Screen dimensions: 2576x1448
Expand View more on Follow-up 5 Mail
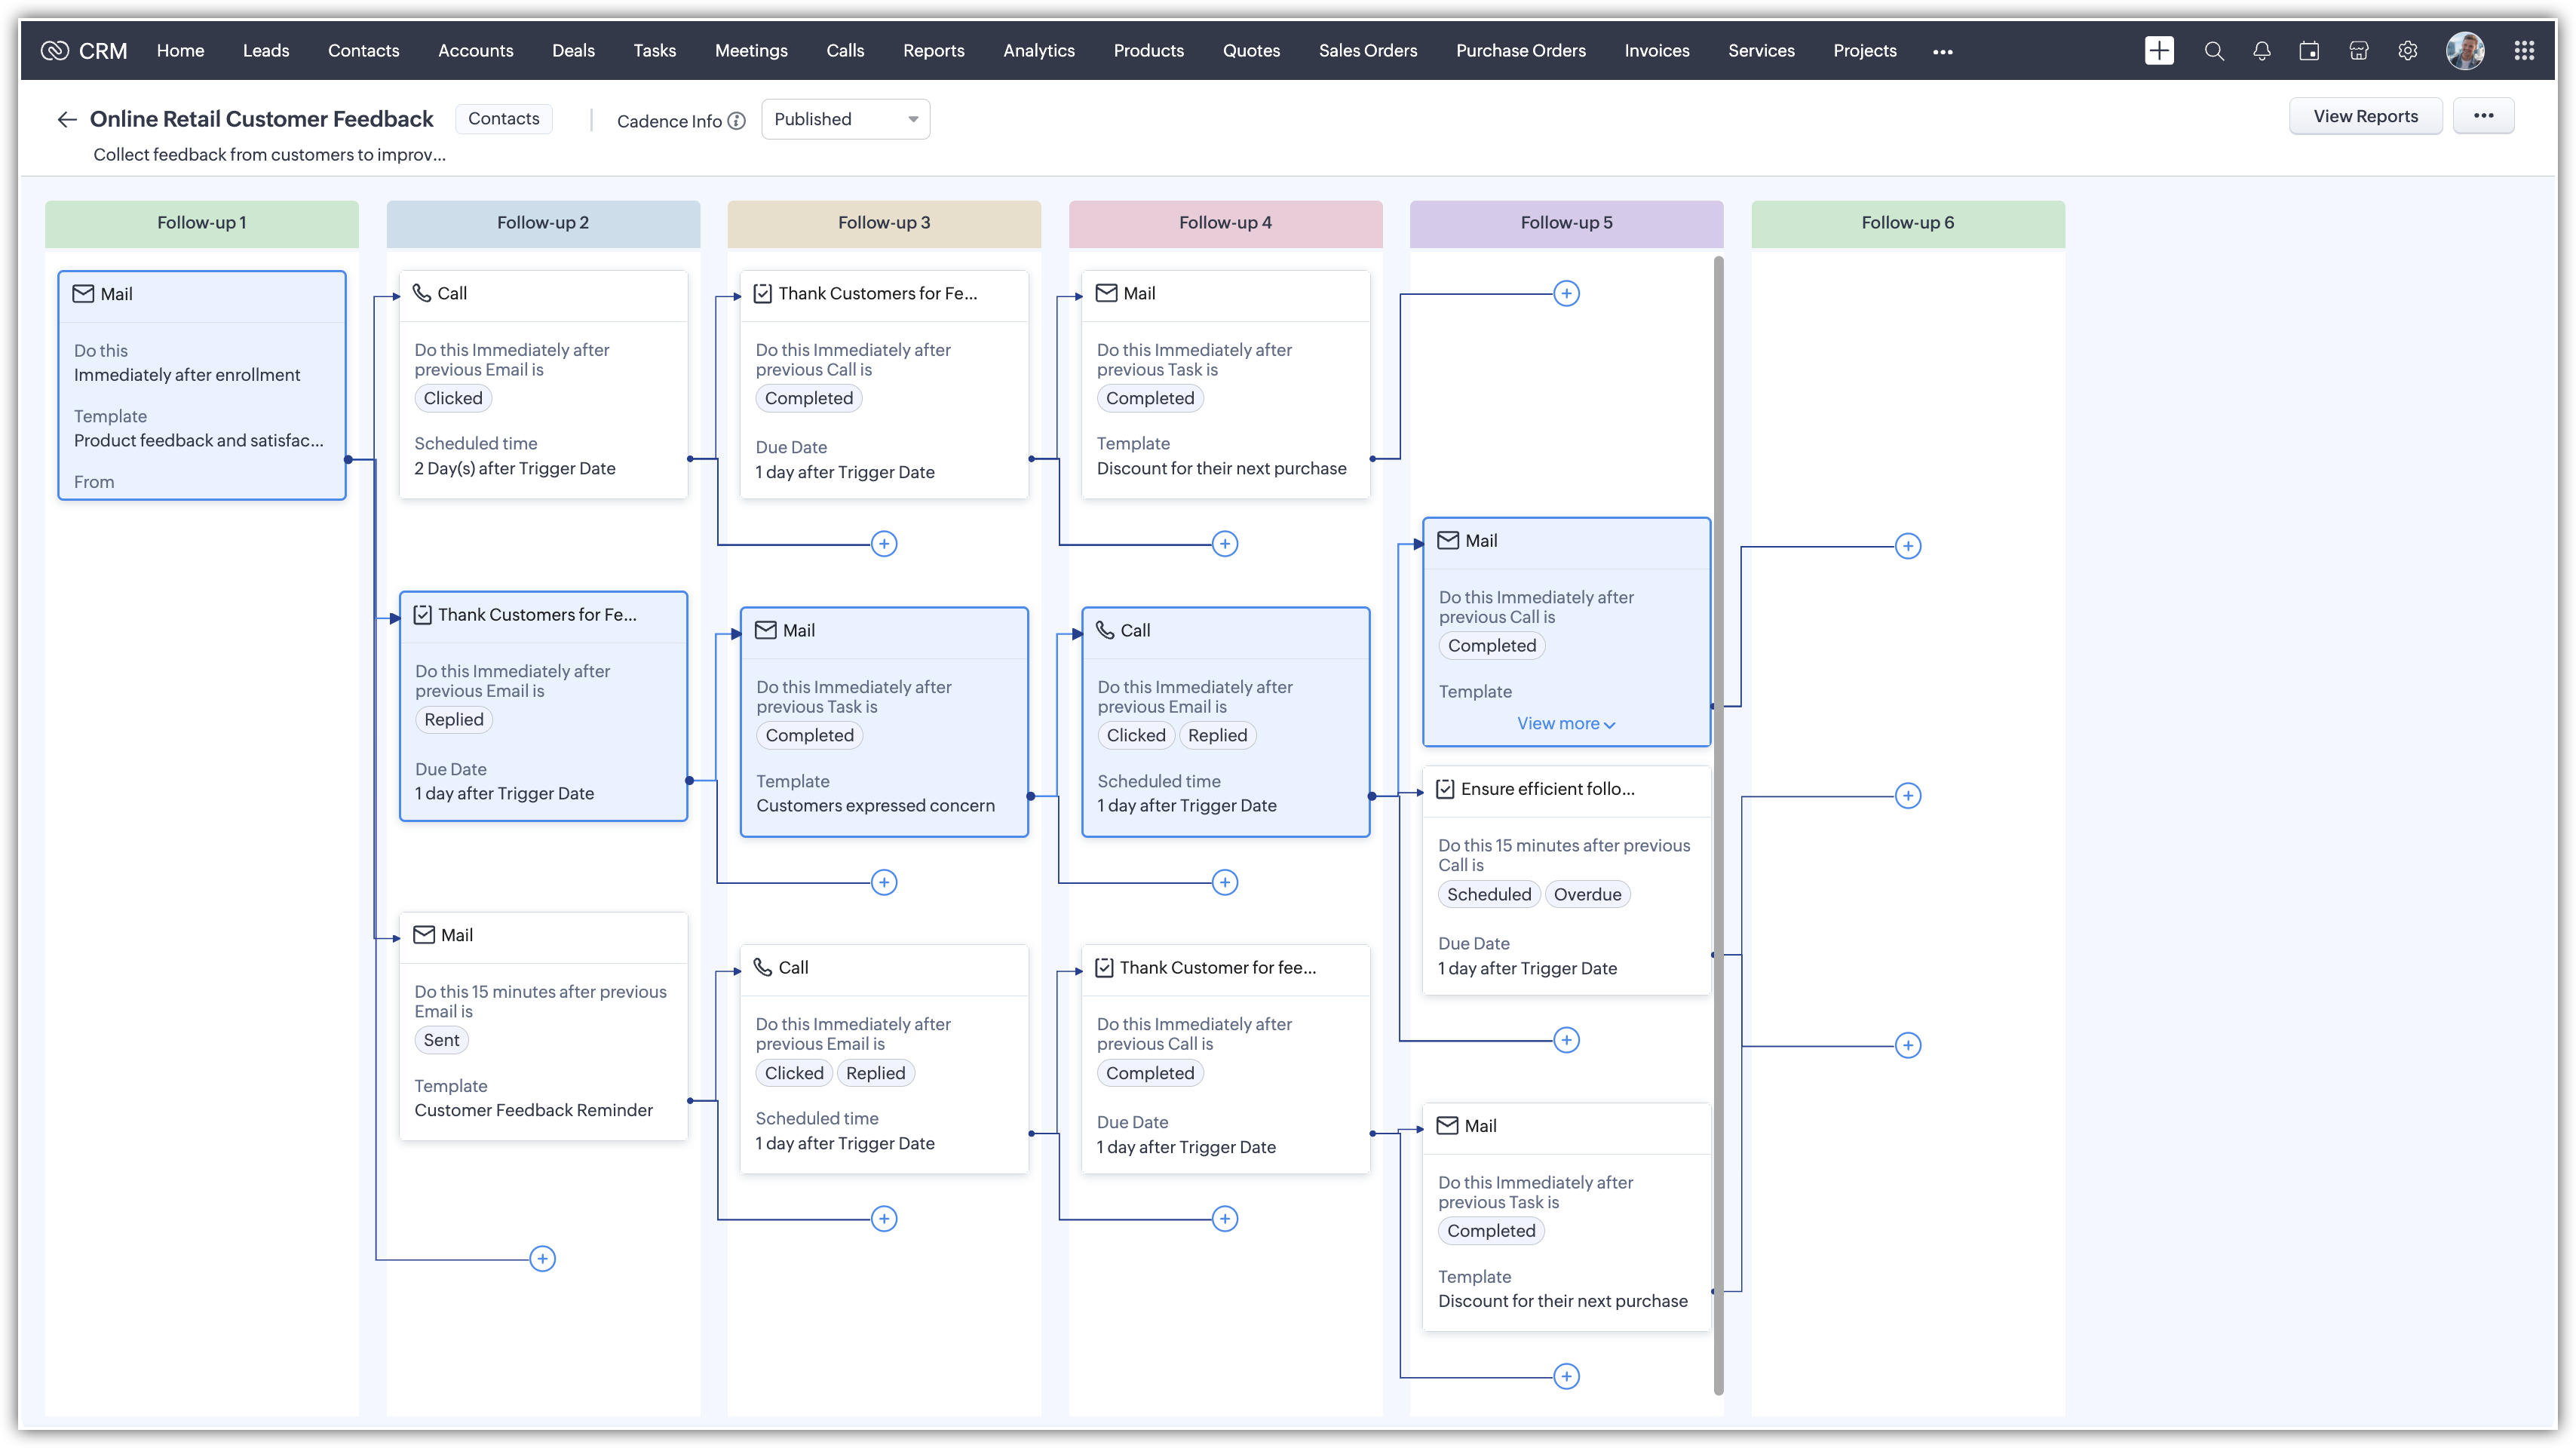point(1565,724)
